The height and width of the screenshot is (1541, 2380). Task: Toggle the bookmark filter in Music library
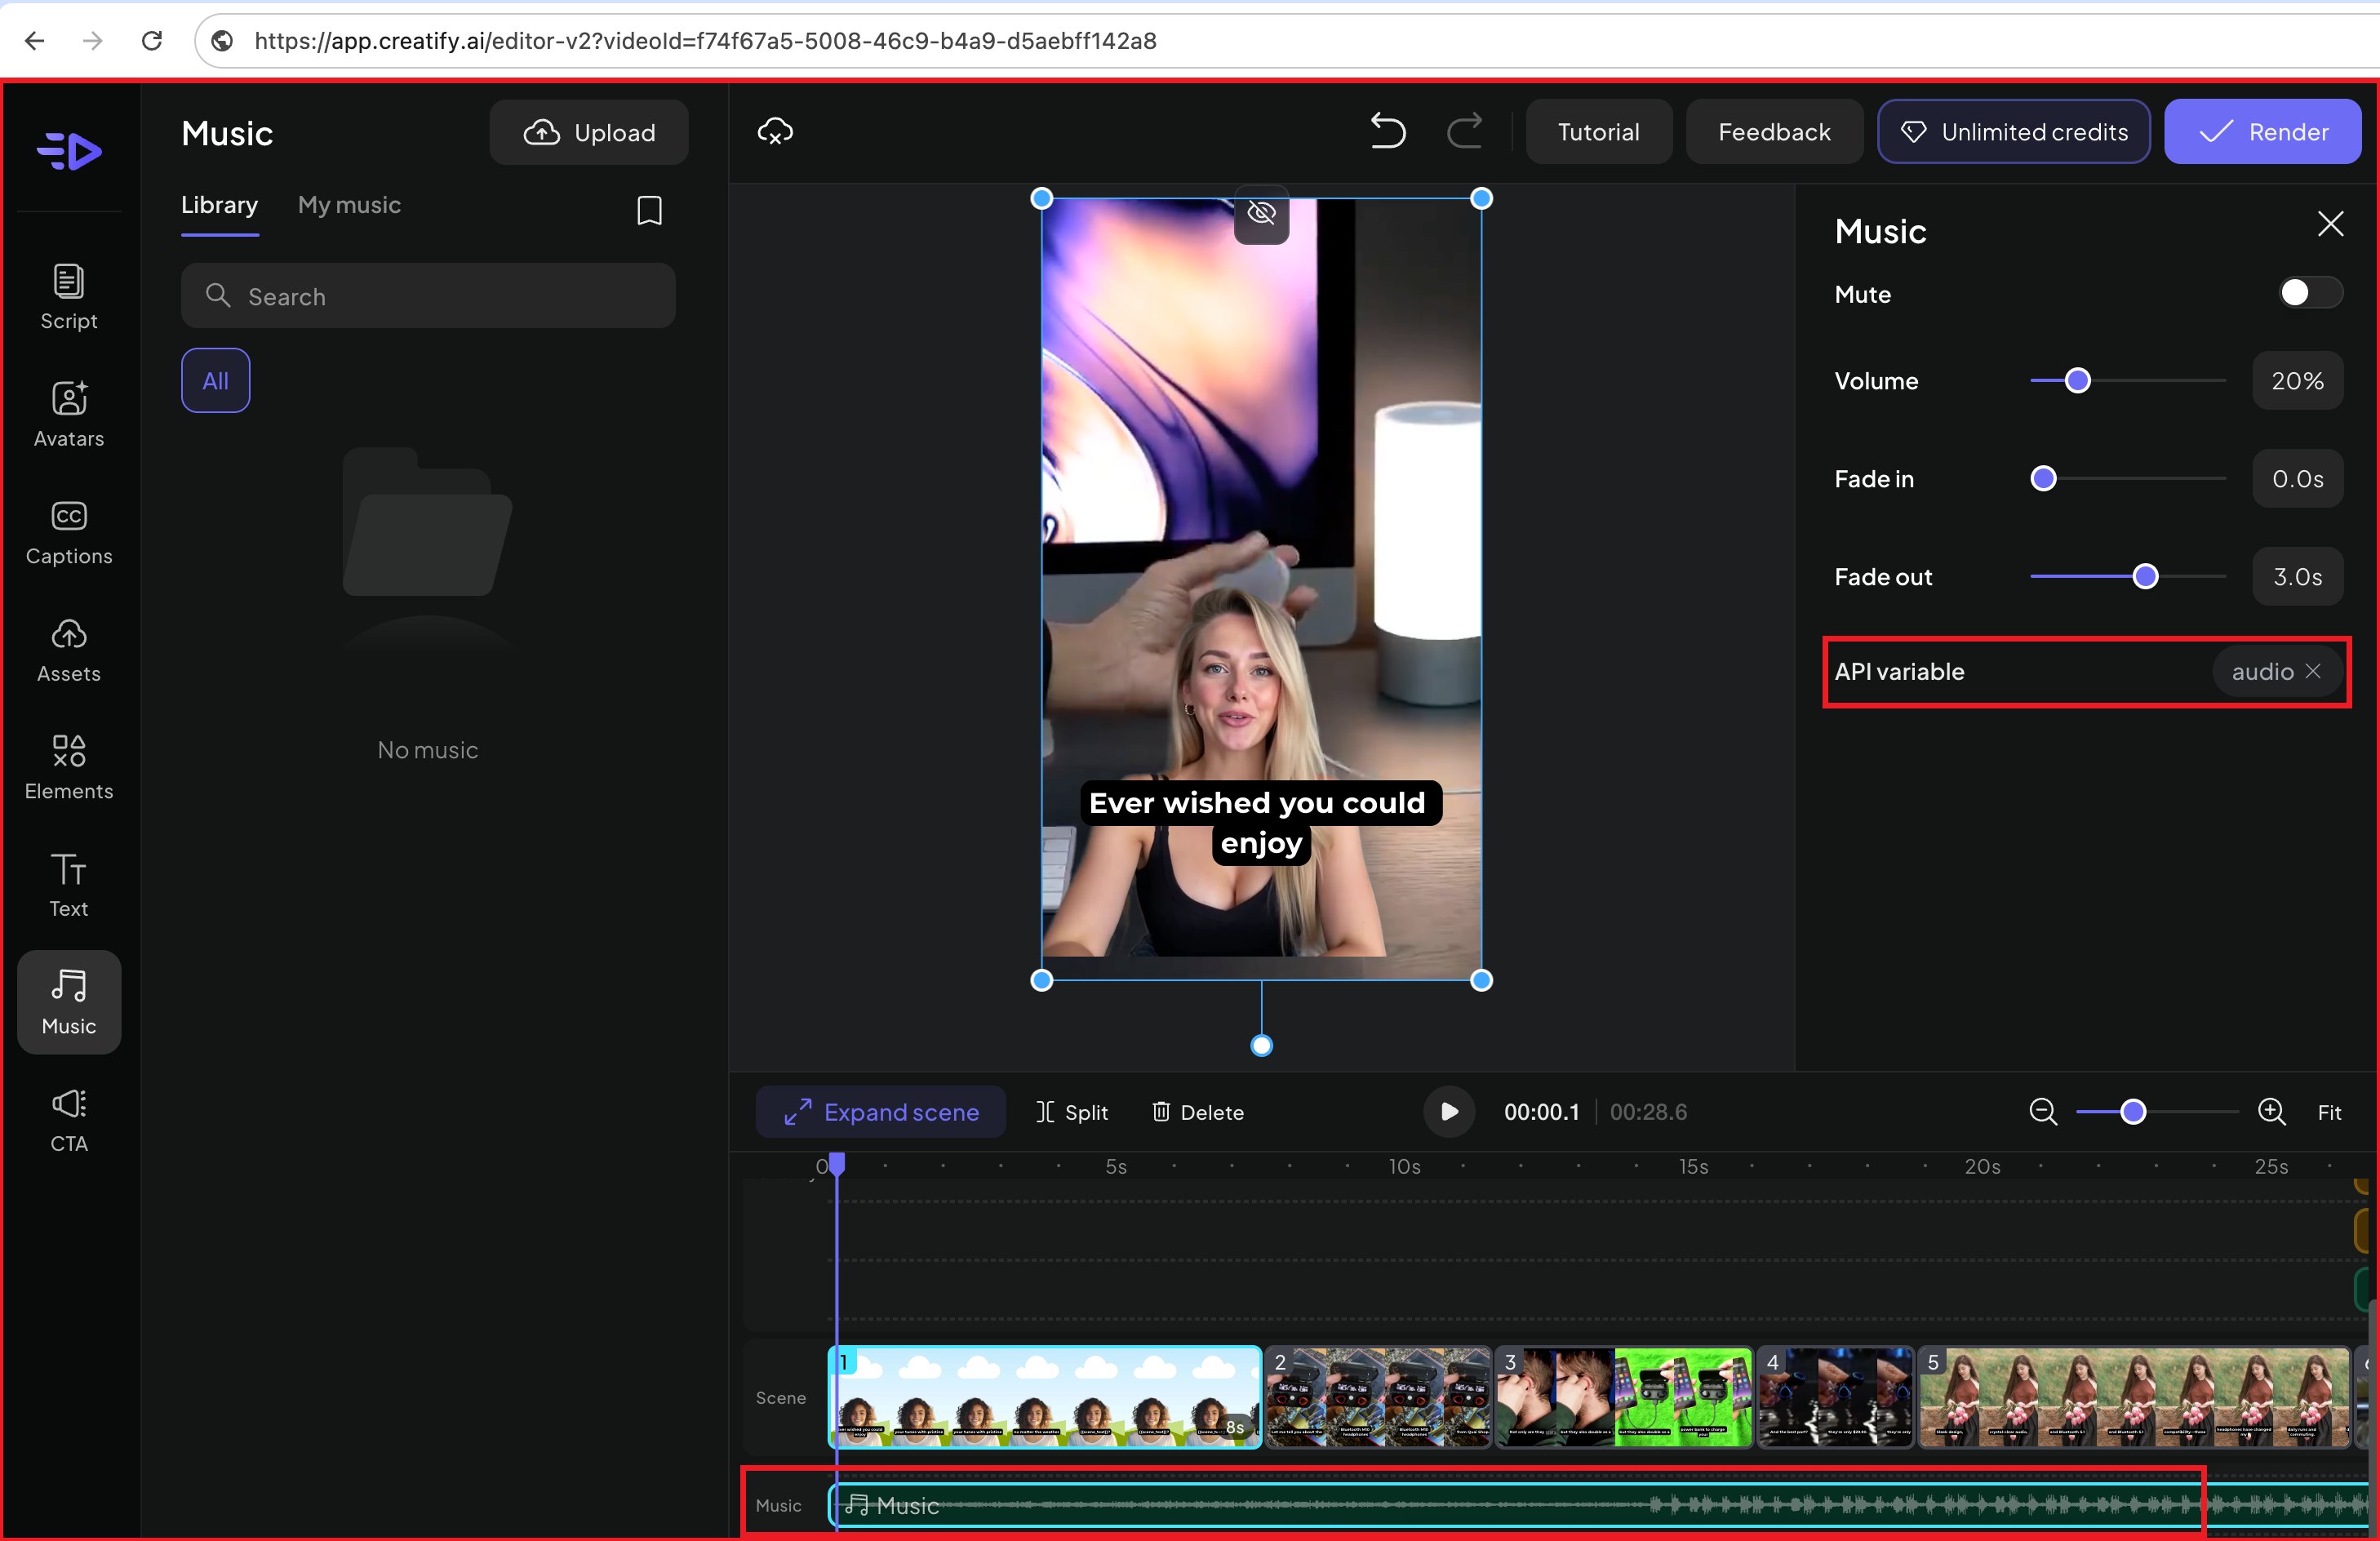coord(647,210)
